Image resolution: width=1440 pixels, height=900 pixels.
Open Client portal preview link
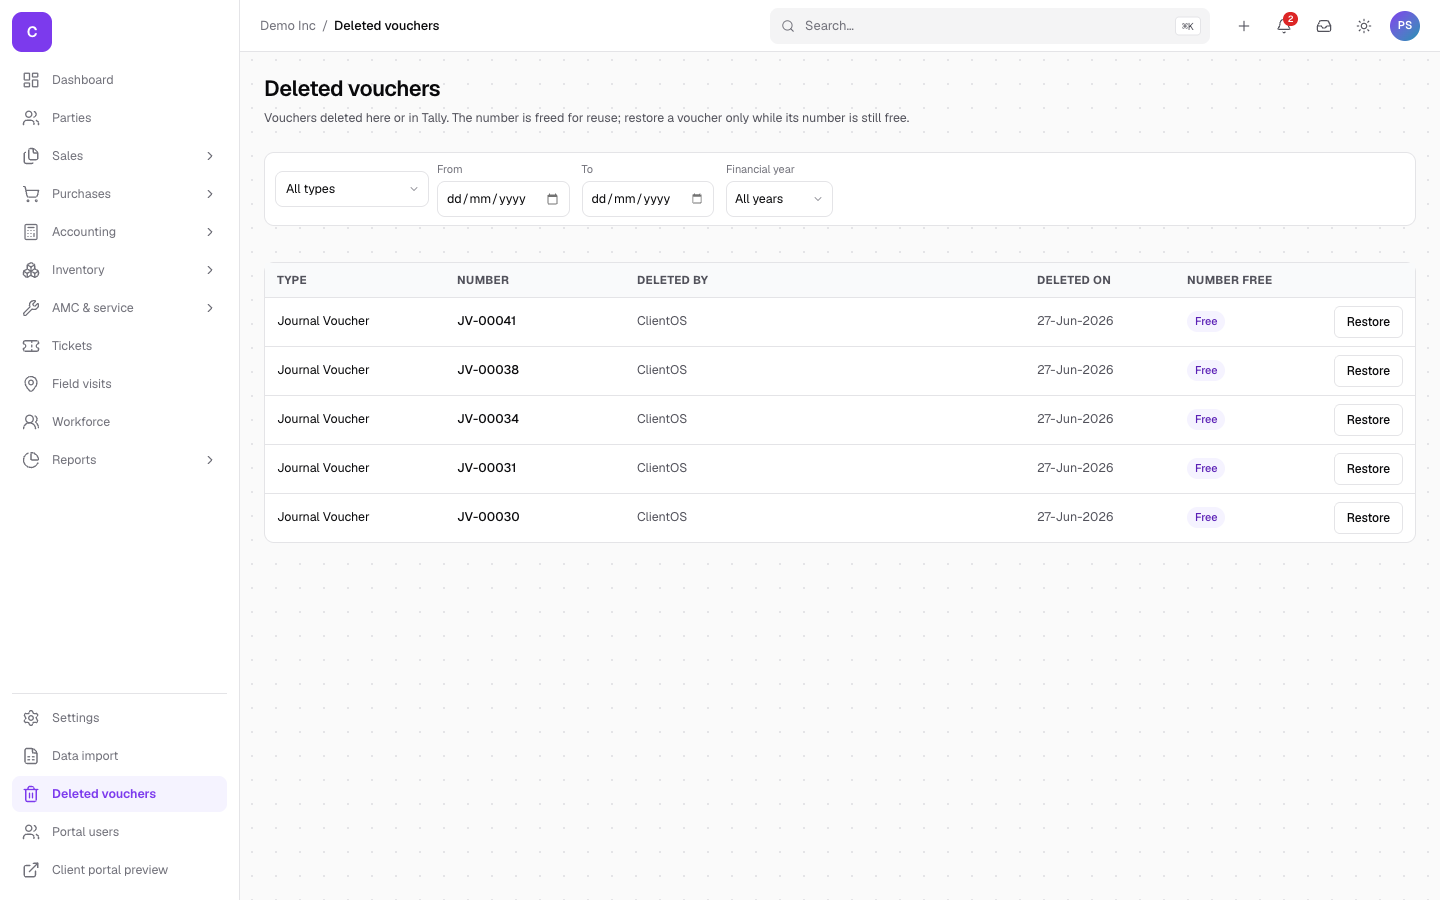tap(119, 870)
